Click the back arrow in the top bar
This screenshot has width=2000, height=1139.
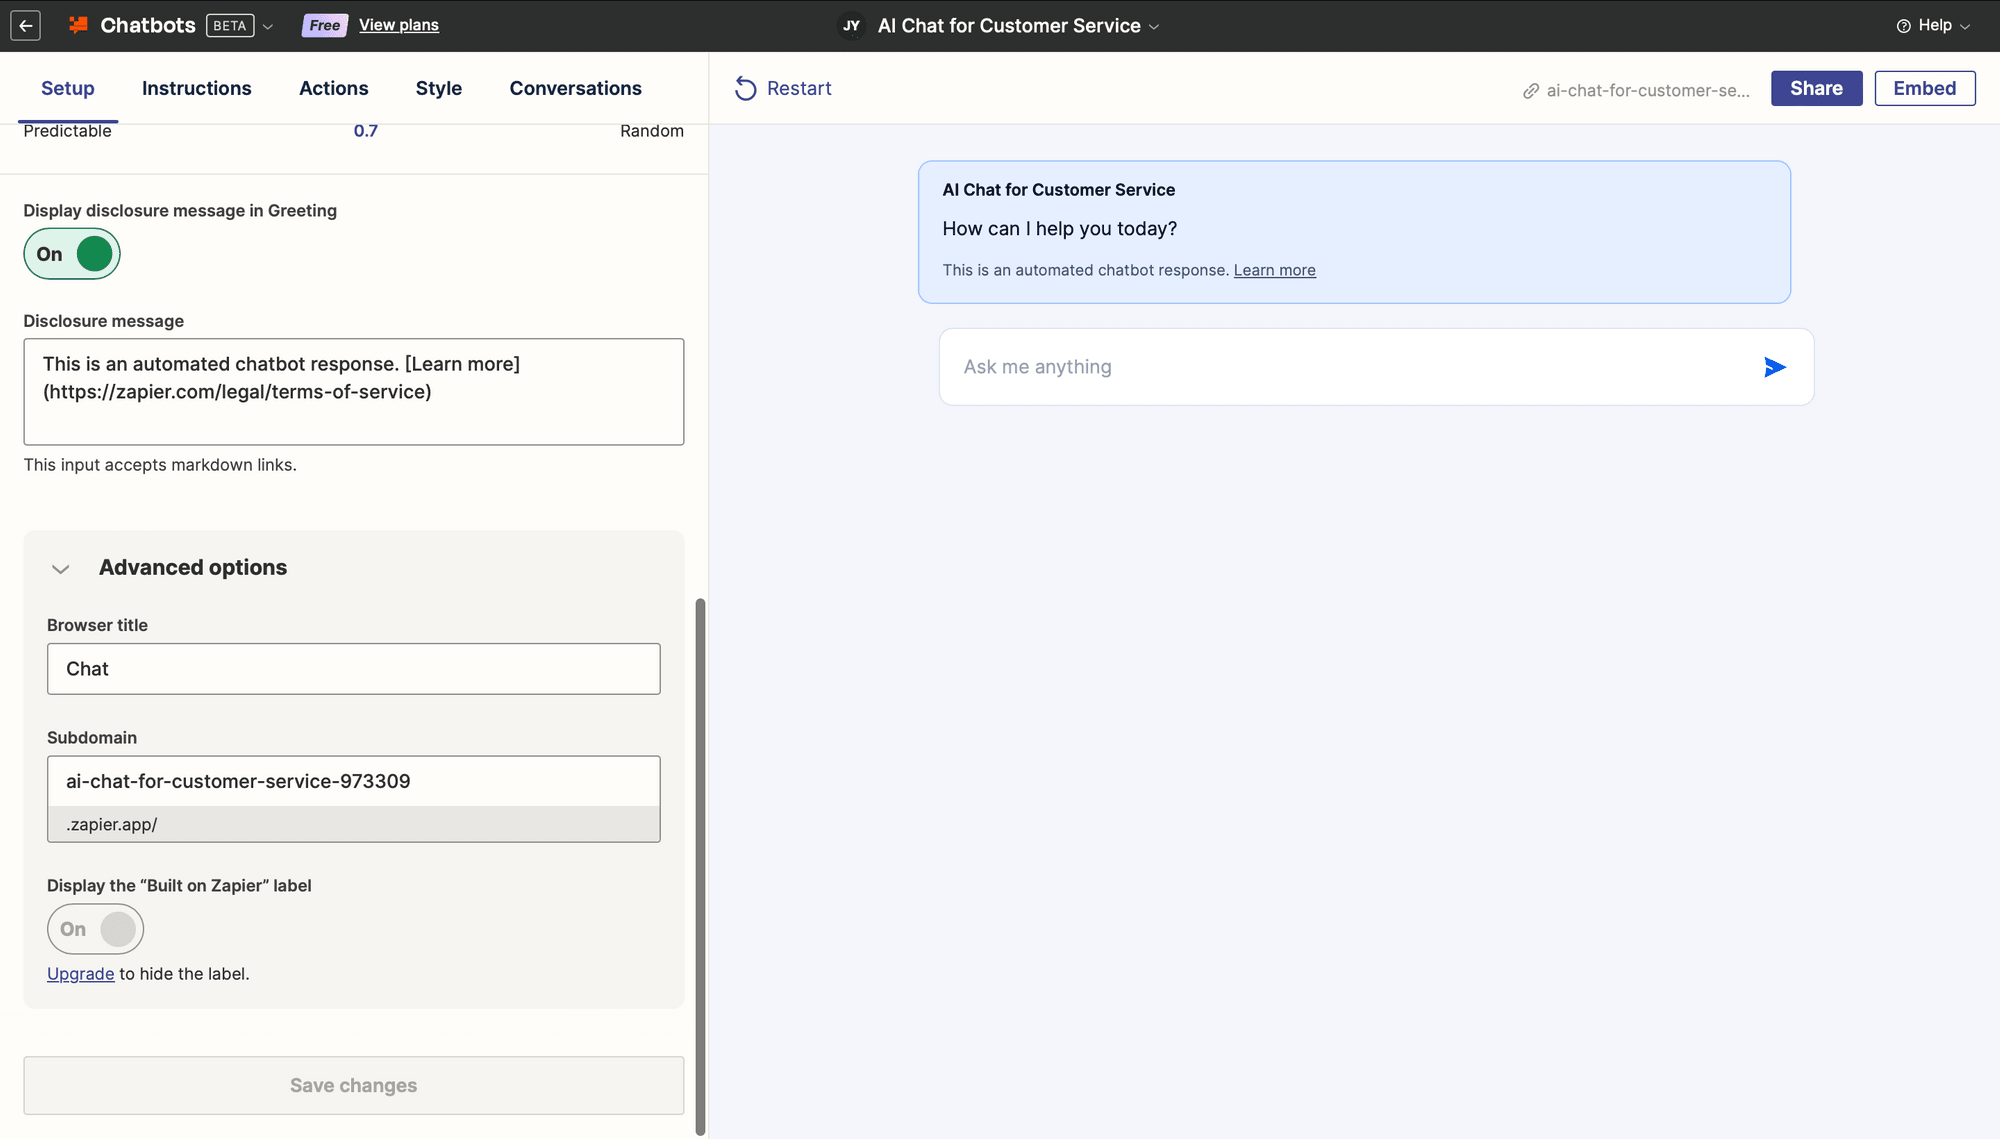point(25,25)
